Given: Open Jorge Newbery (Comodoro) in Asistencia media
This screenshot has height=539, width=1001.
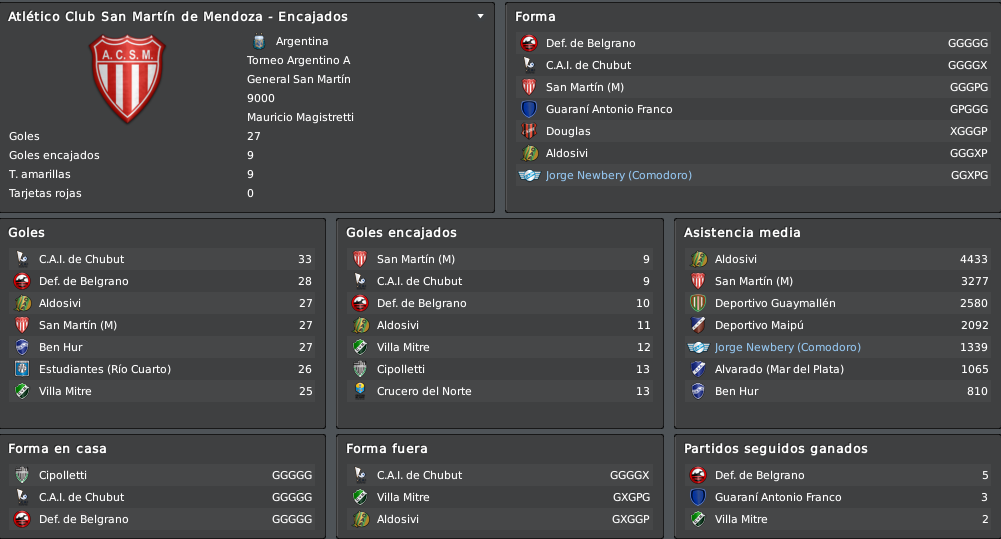Looking at the screenshot, I should coord(787,347).
